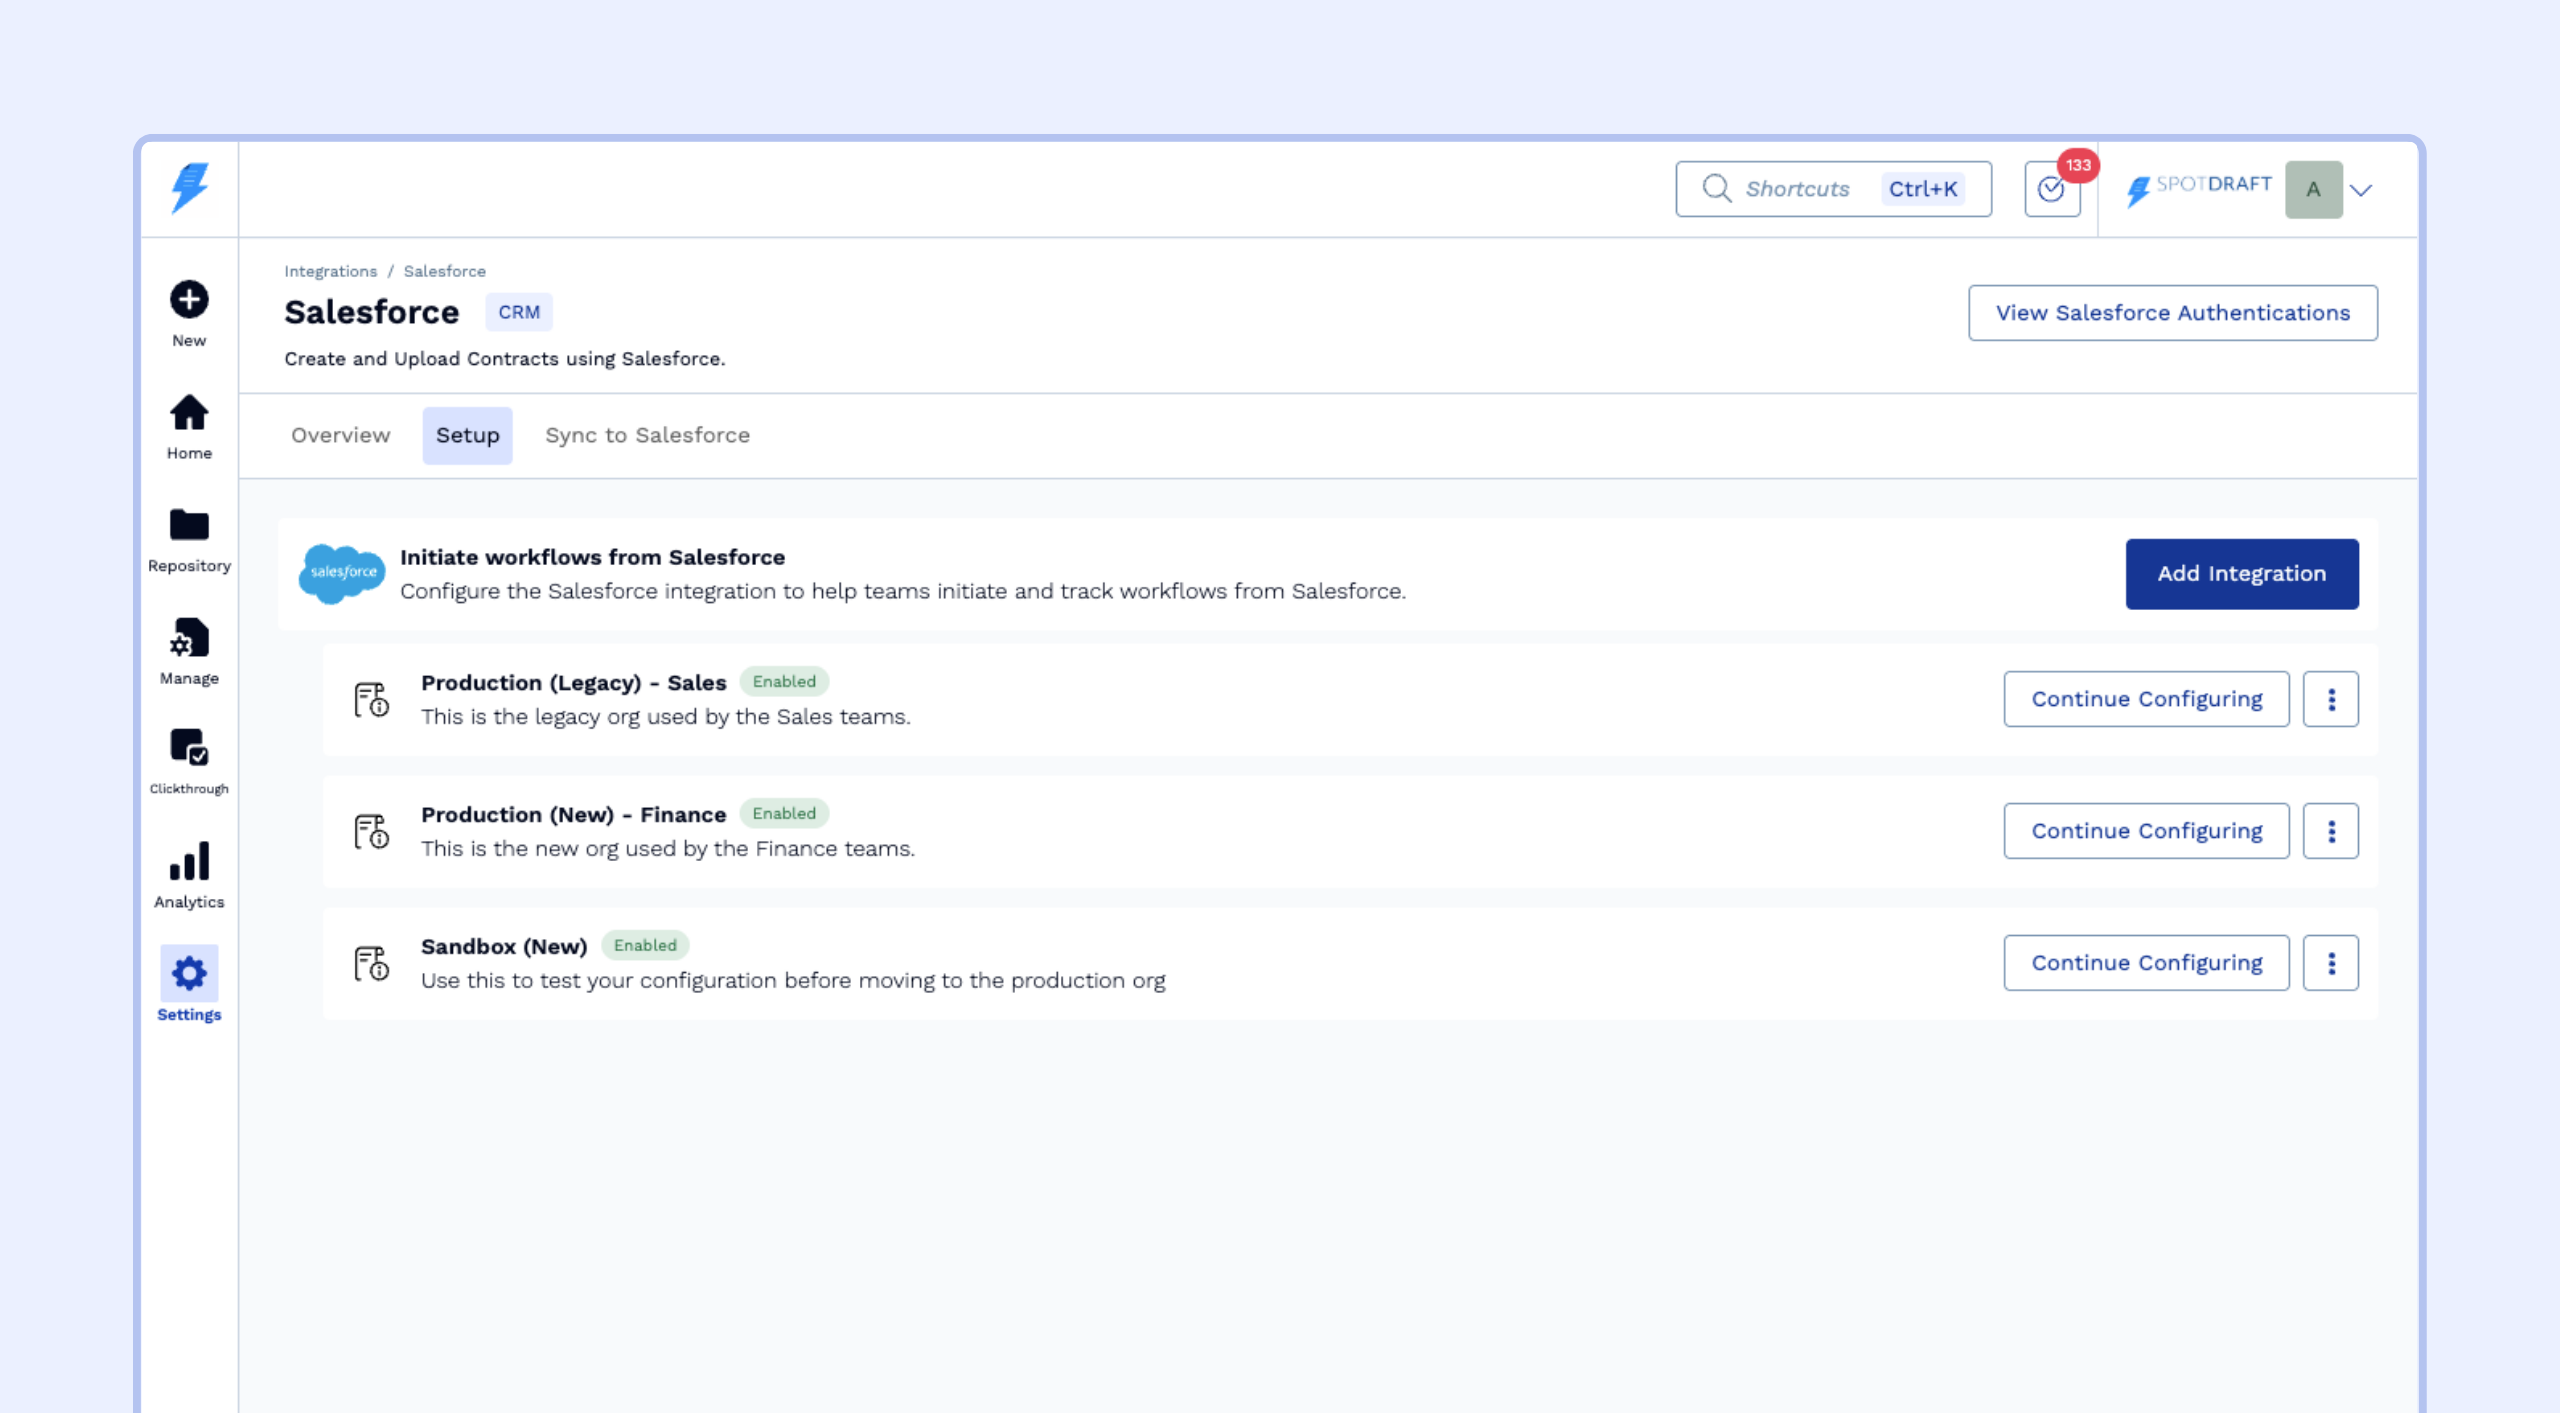
Task: Open the Sync to Salesforce tab
Action: (647, 435)
